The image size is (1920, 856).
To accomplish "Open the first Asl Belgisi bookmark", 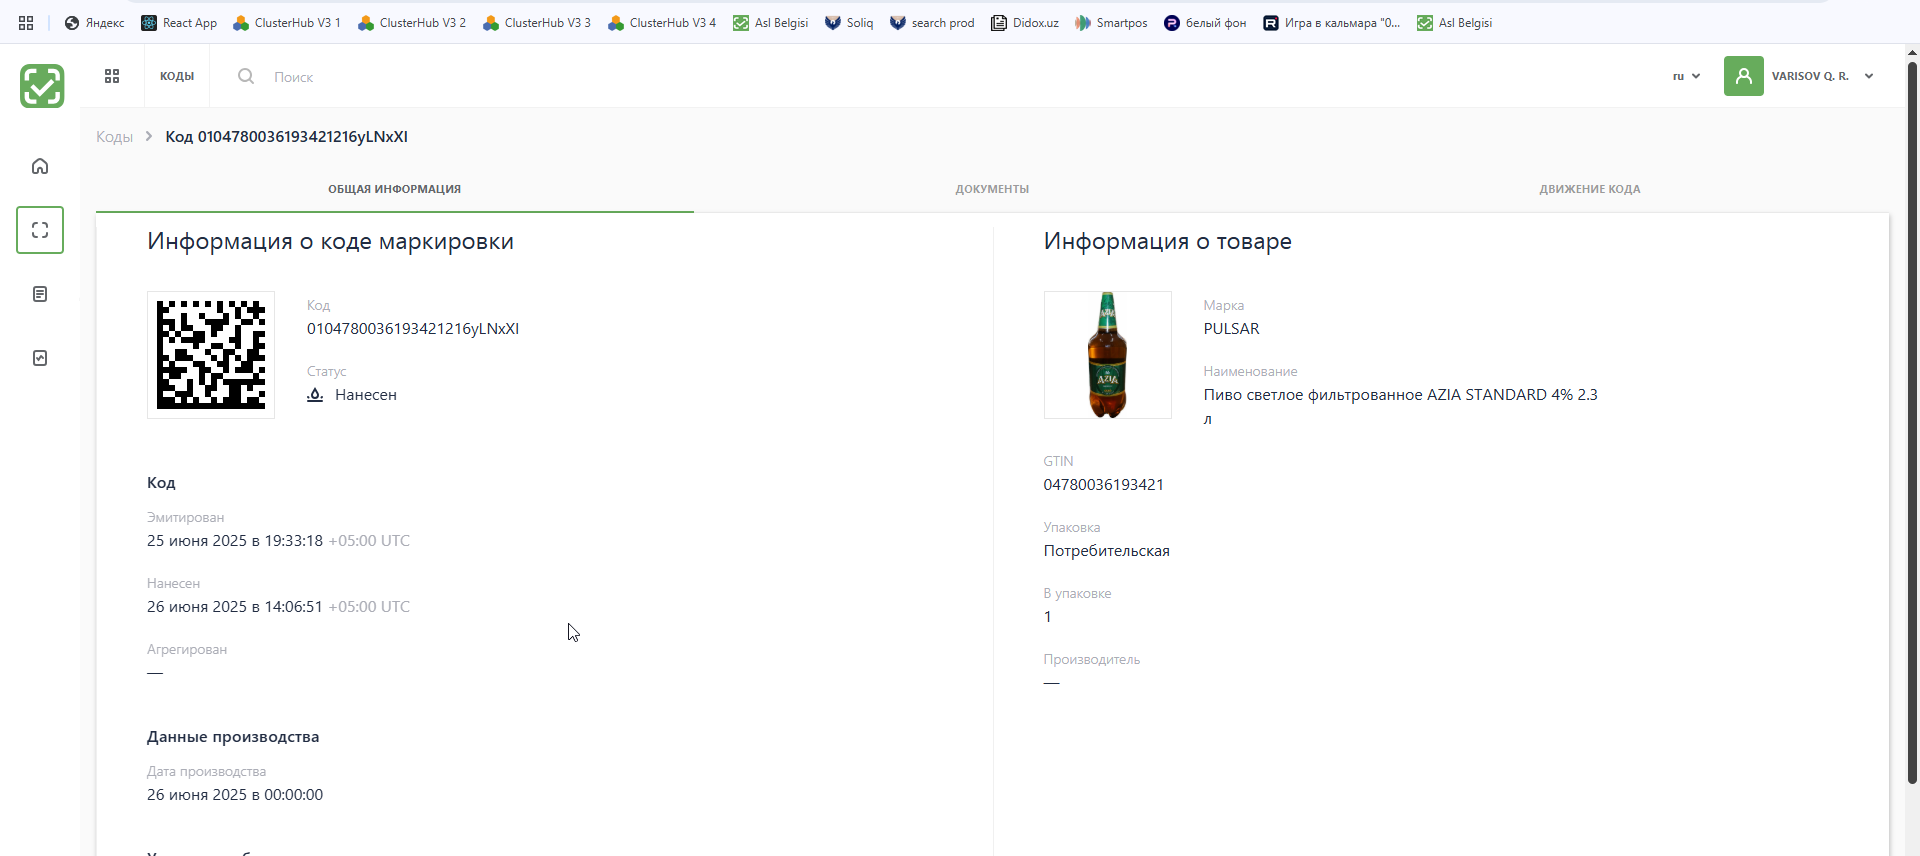I will click(770, 23).
